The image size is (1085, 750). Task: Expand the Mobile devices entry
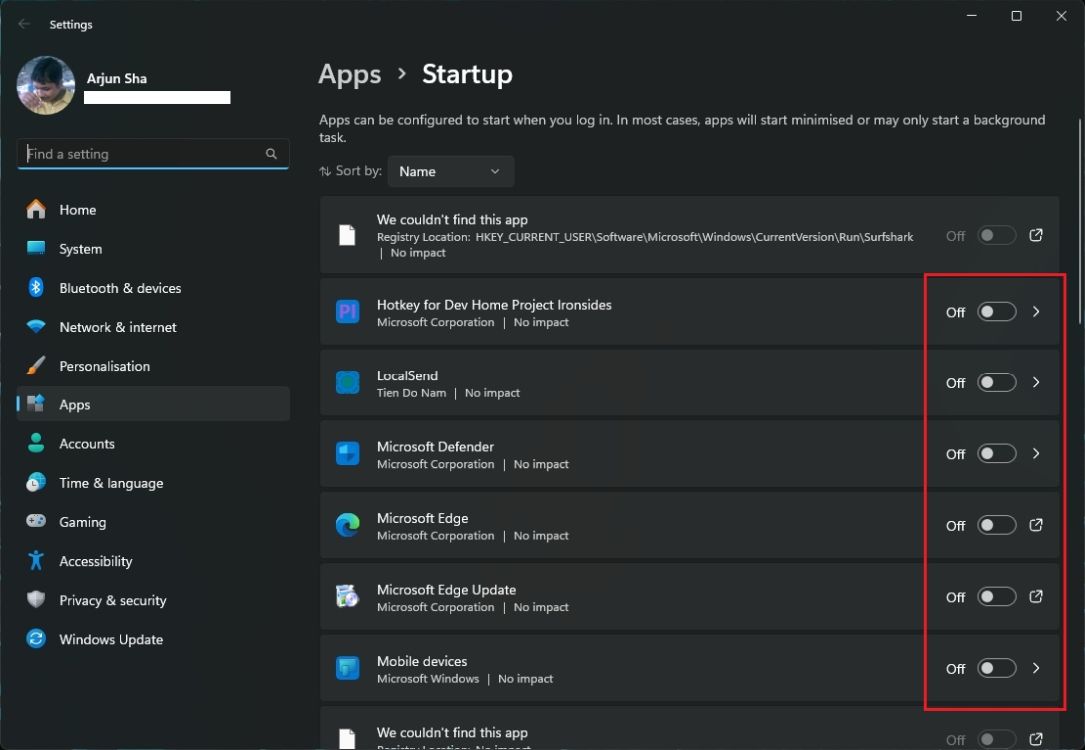coord(1036,668)
